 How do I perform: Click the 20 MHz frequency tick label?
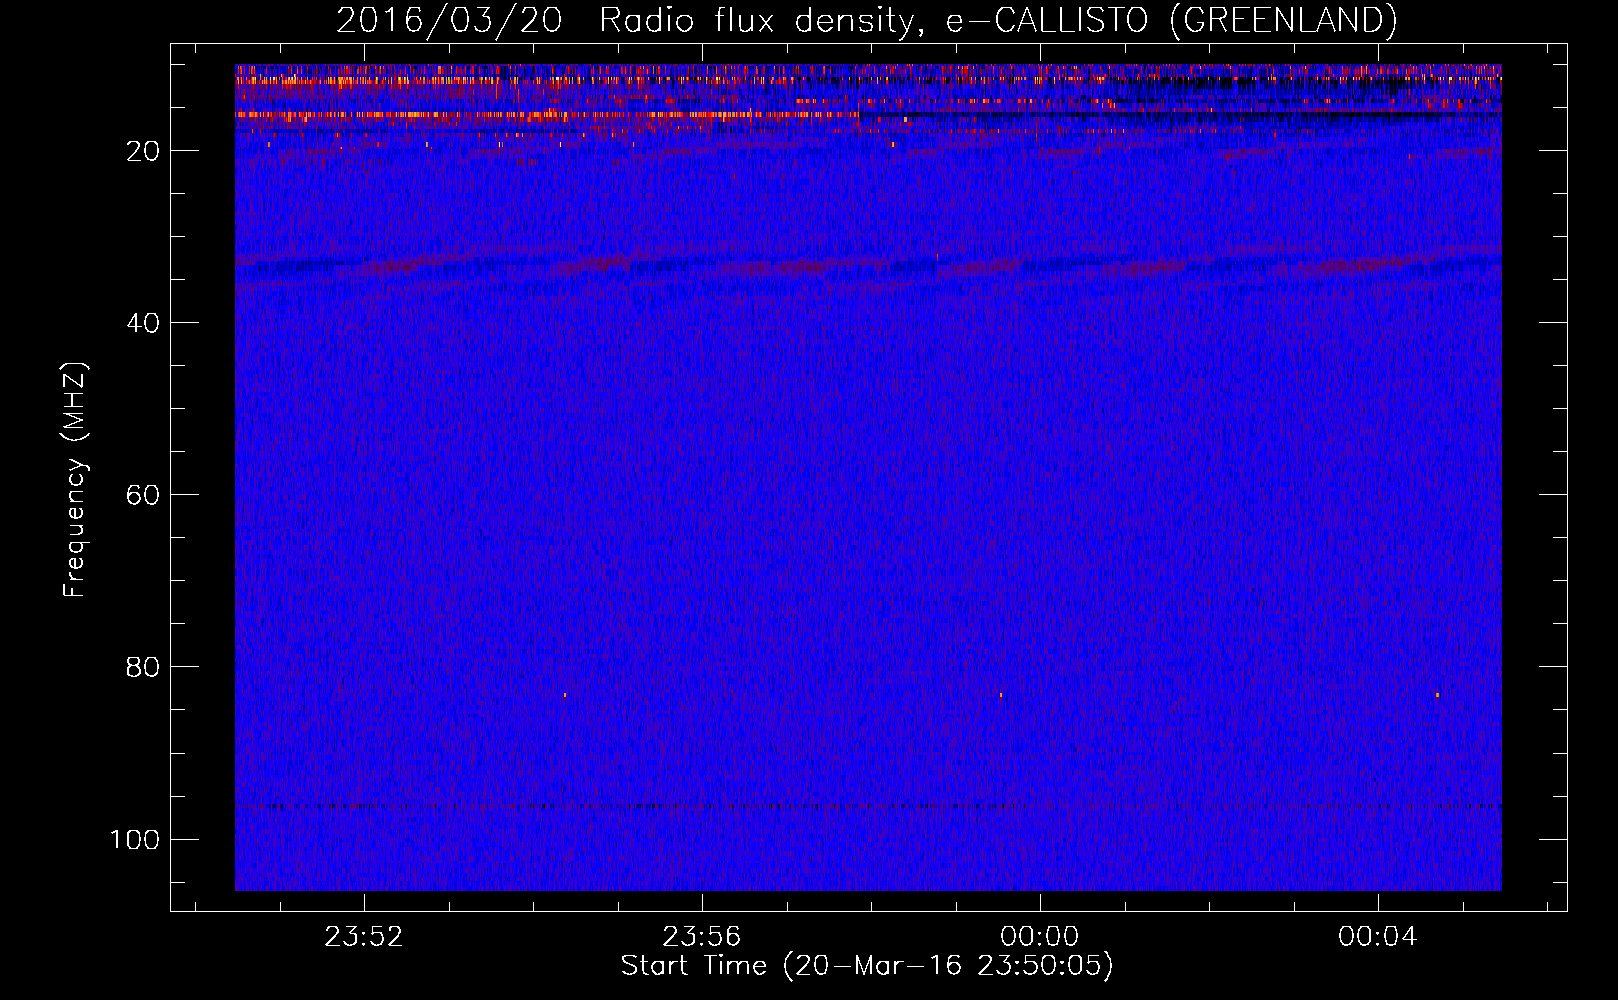click(x=143, y=151)
